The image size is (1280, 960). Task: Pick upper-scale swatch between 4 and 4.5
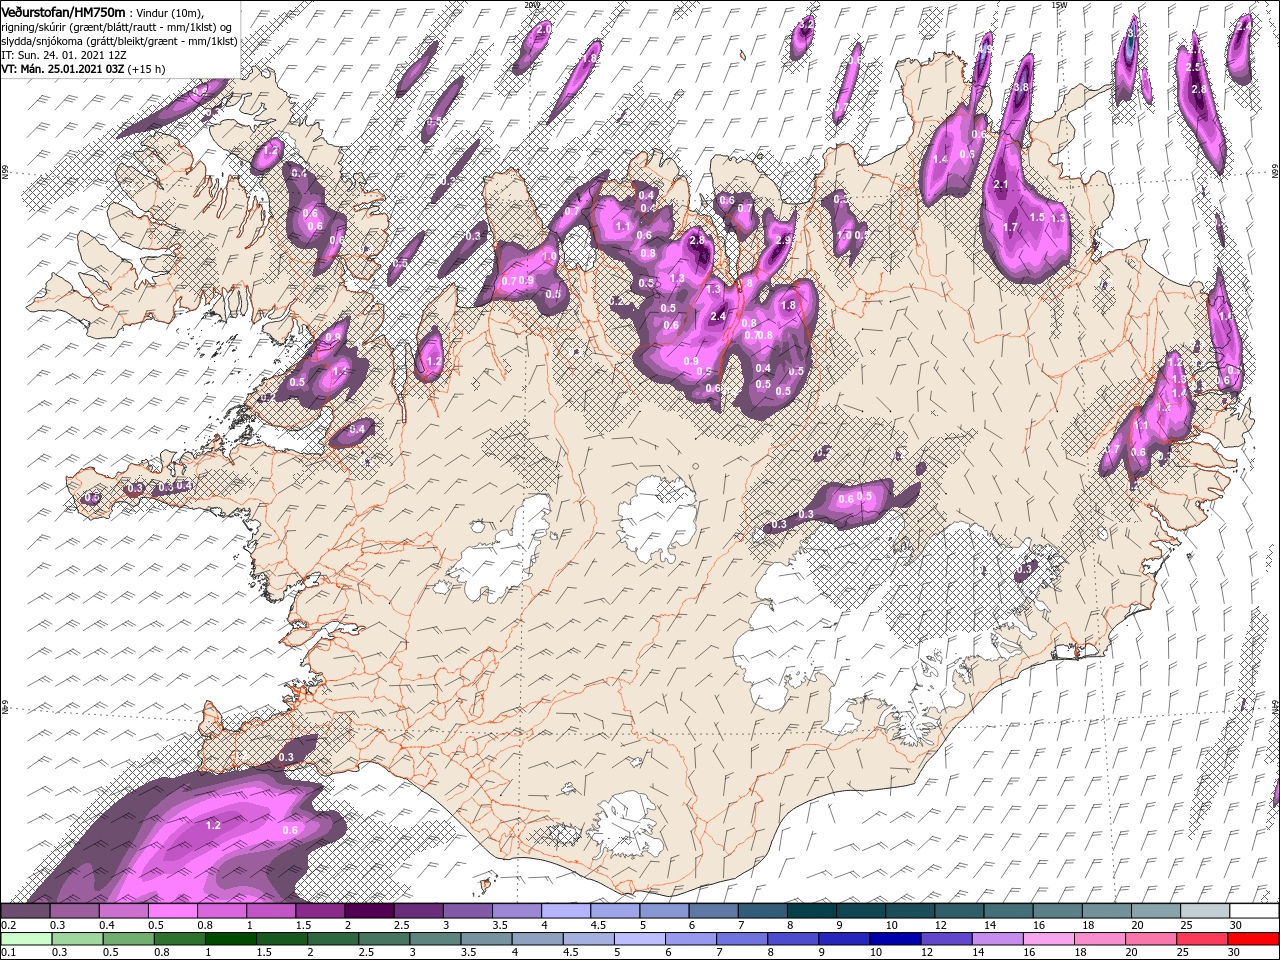pos(566,911)
